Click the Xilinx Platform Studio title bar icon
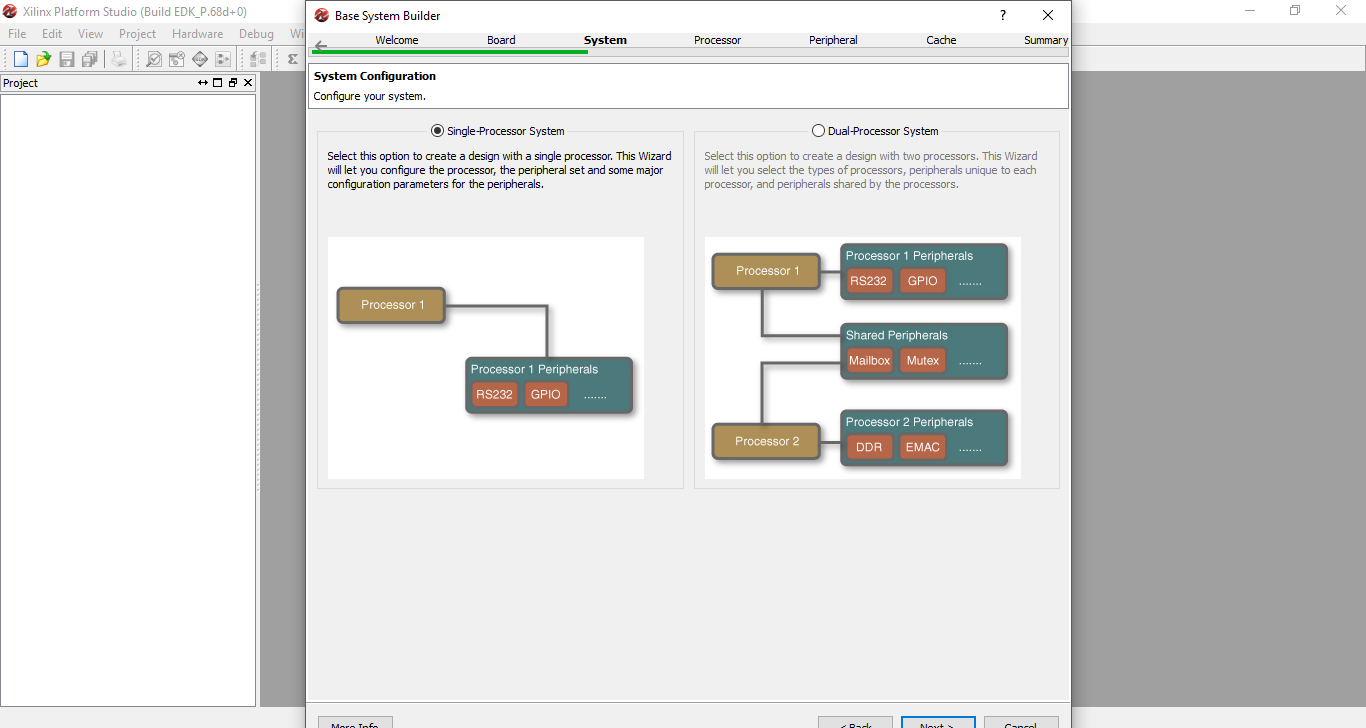The image size is (1366, 728). (x=10, y=11)
